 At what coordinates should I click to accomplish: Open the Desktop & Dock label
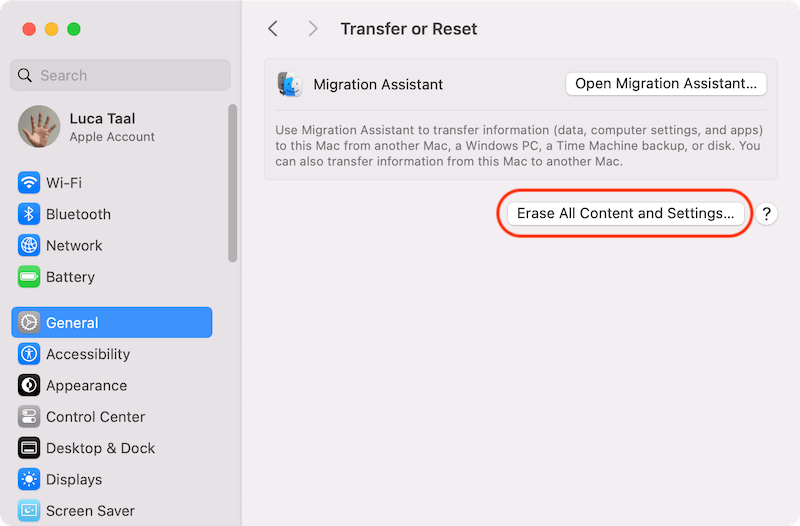101,448
